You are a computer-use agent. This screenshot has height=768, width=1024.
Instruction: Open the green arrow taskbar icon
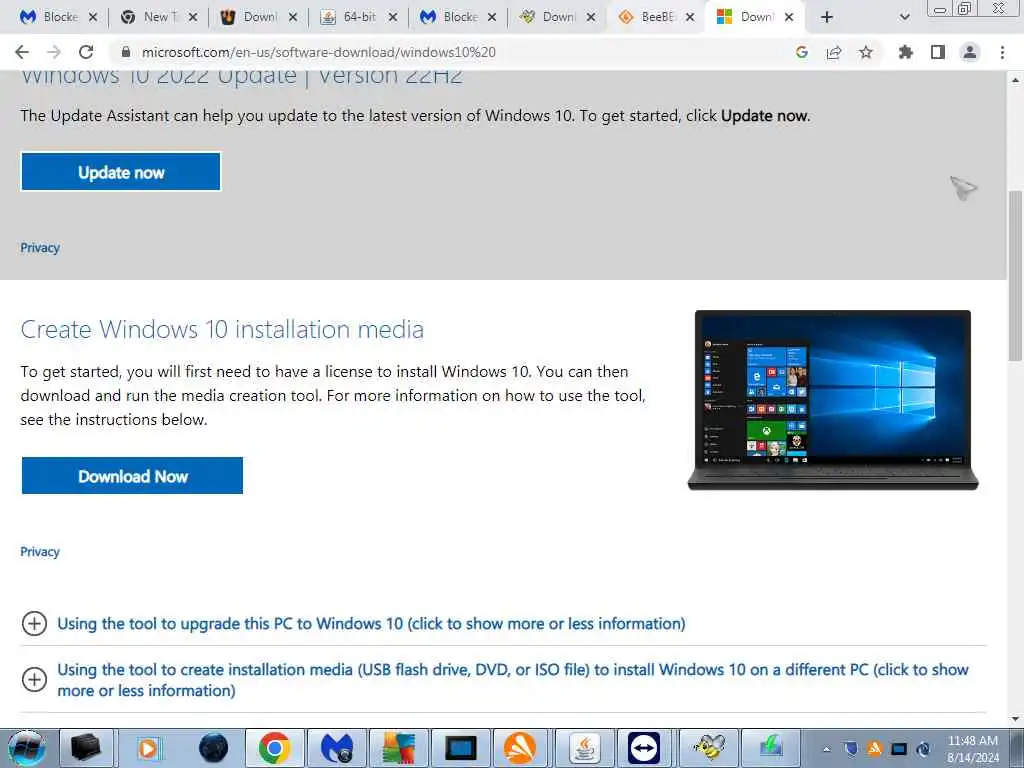tap(771, 748)
